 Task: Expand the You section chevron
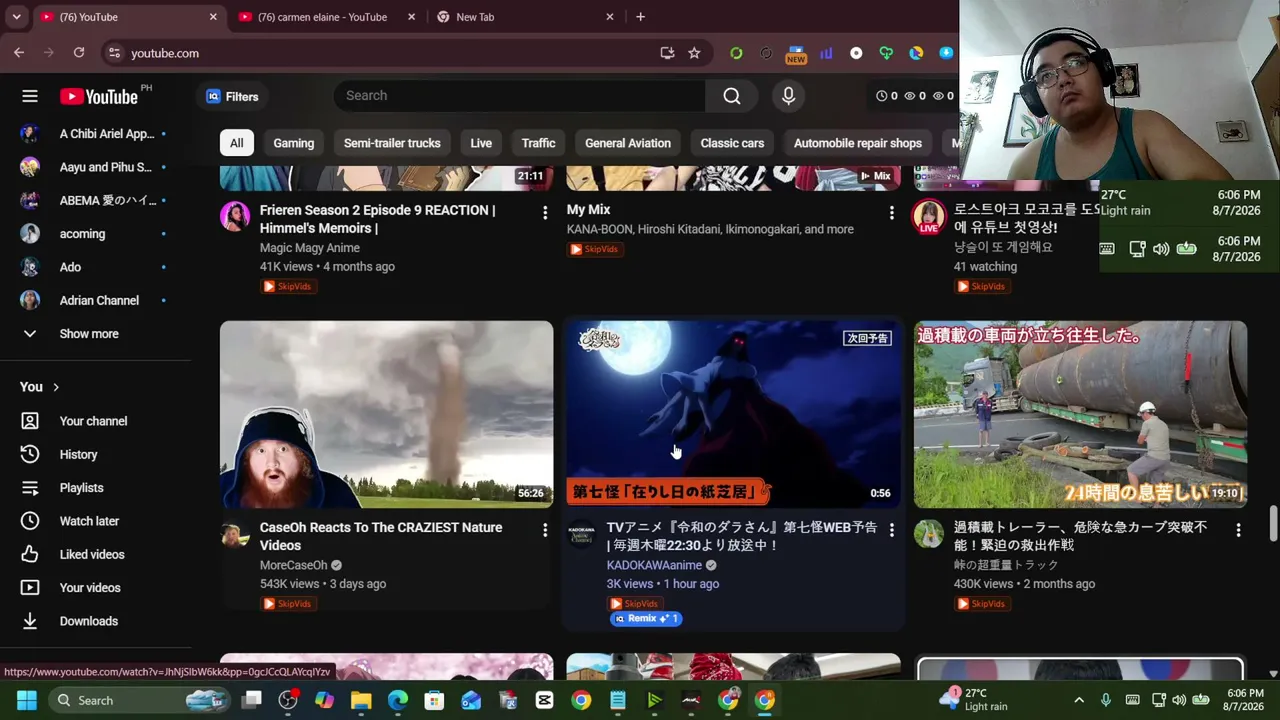pyautogui.click(x=56, y=387)
